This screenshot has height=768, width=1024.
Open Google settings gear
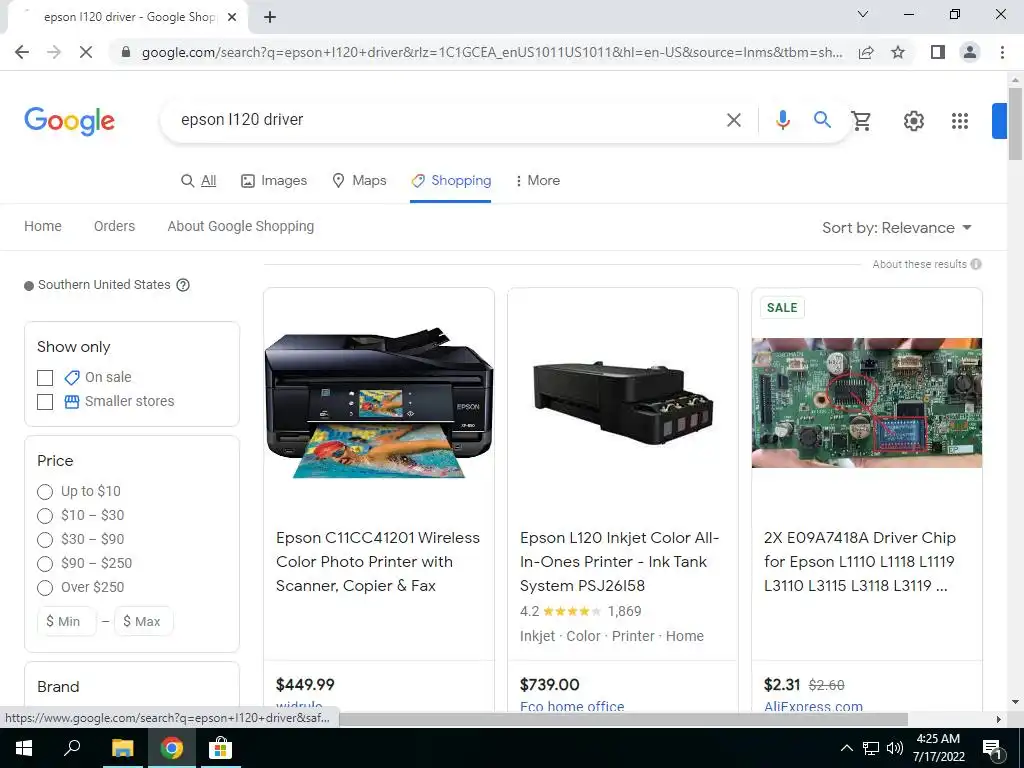click(x=914, y=121)
